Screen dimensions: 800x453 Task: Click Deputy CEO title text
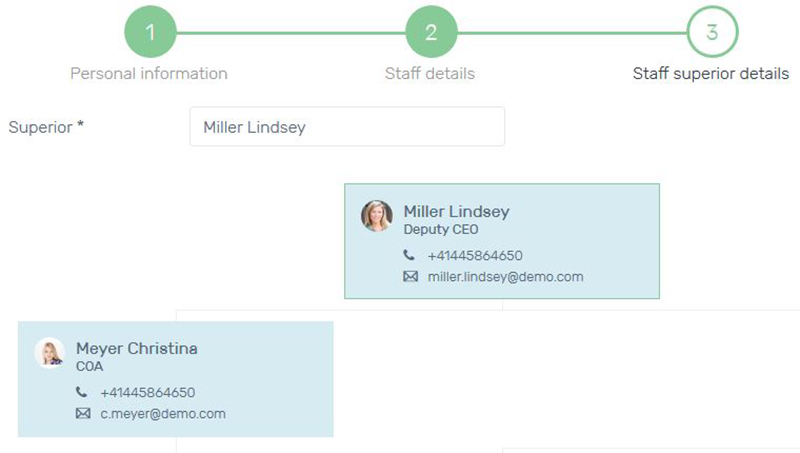(441, 230)
